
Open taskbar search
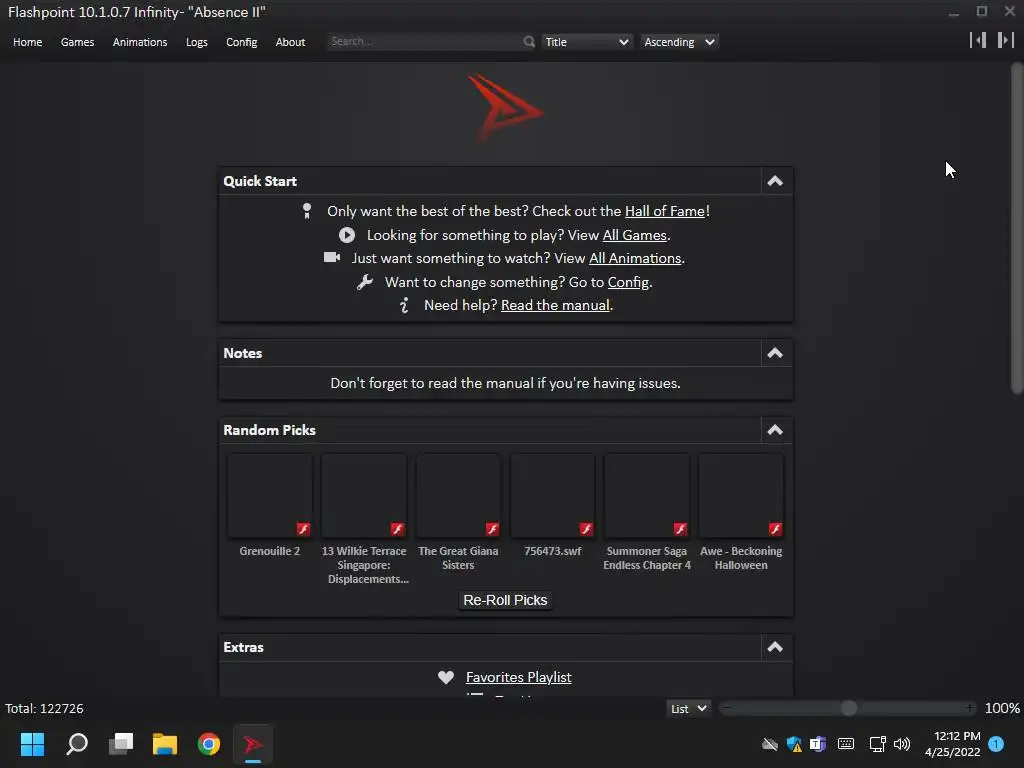coord(77,744)
